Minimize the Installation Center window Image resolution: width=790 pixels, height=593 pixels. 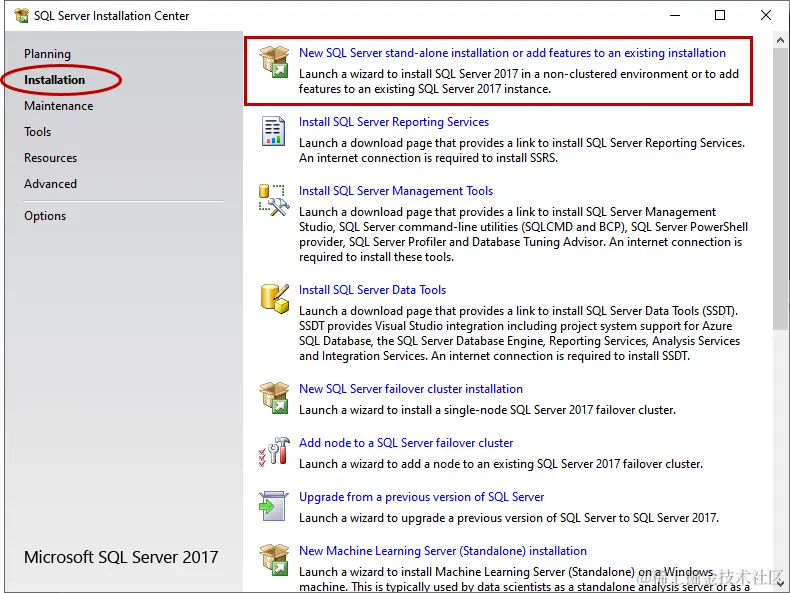click(675, 16)
